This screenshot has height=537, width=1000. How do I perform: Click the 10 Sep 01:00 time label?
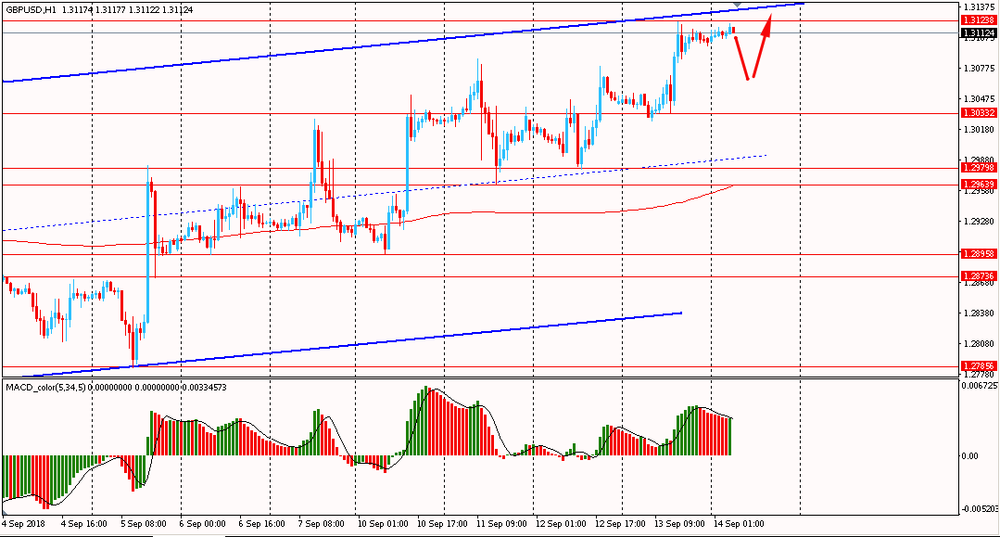(x=383, y=524)
